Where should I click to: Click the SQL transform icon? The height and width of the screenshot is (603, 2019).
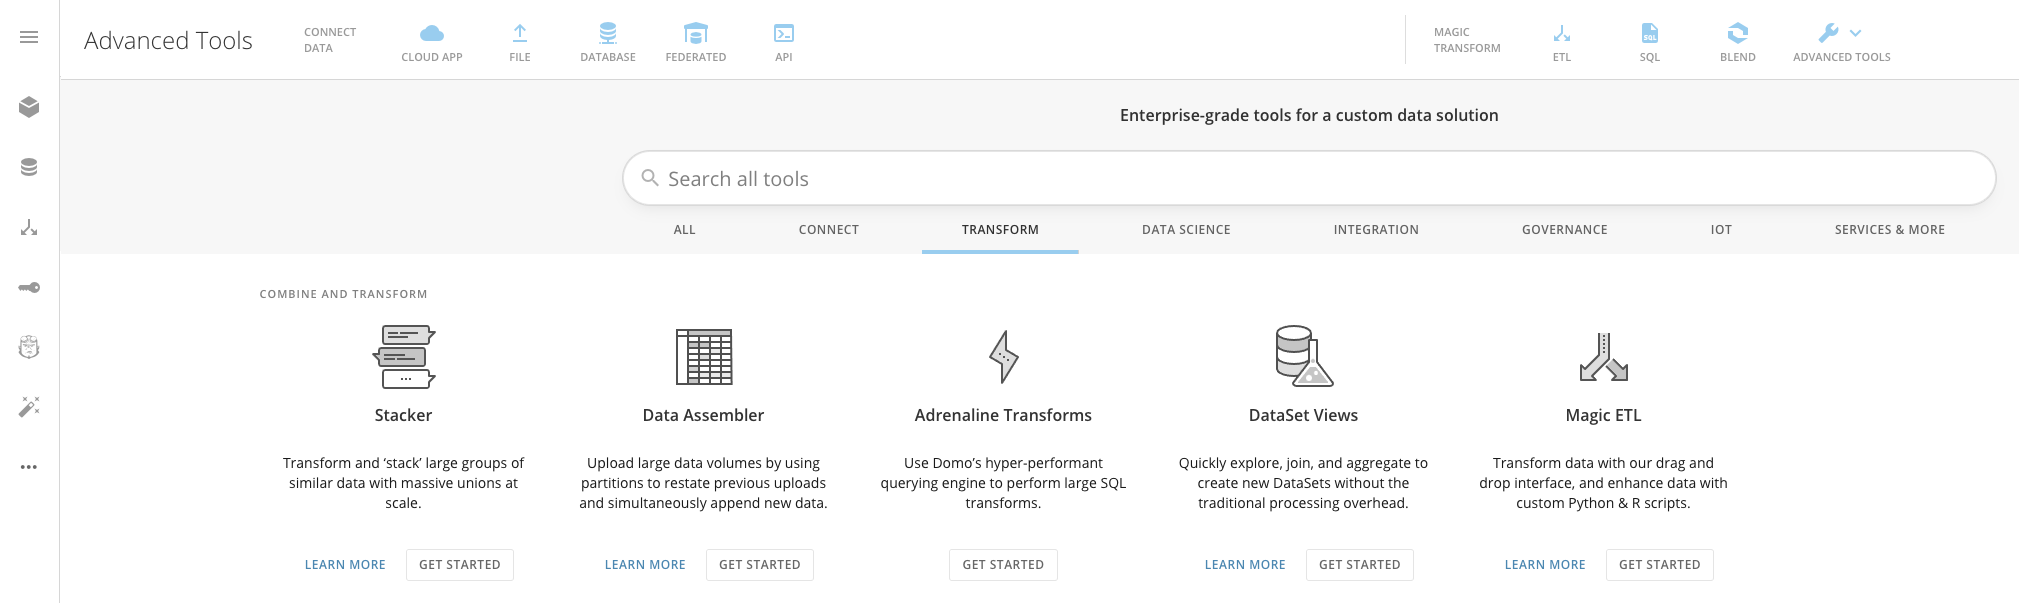[x=1650, y=34]
